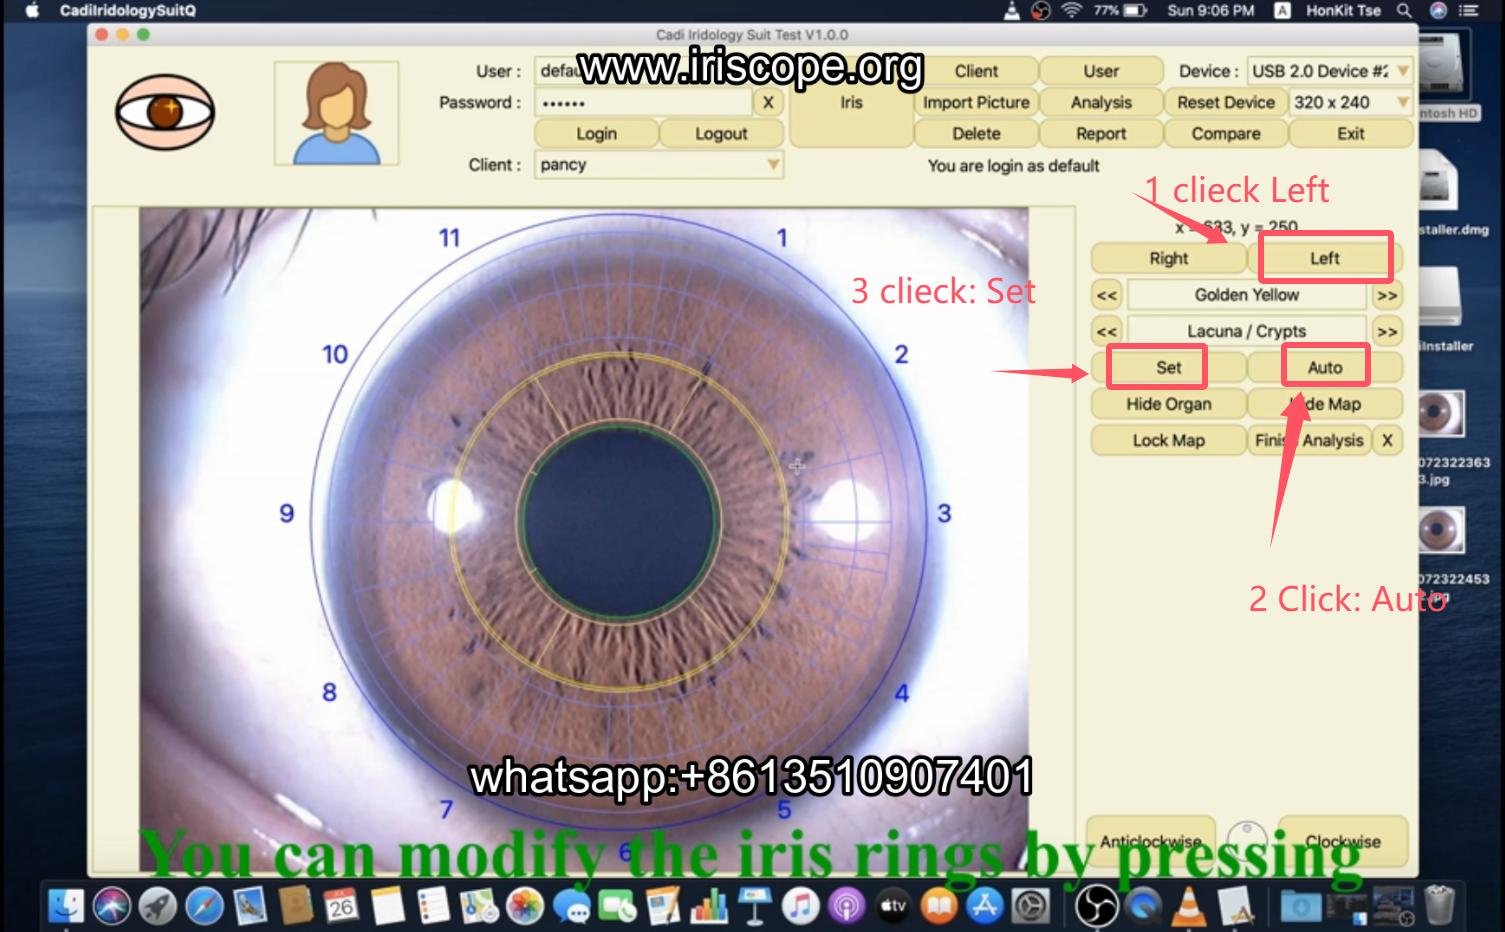The height and width of the screenshot is (932, 1505).
Task: Select the Right eye button
Action: (x=1168, y=258)
